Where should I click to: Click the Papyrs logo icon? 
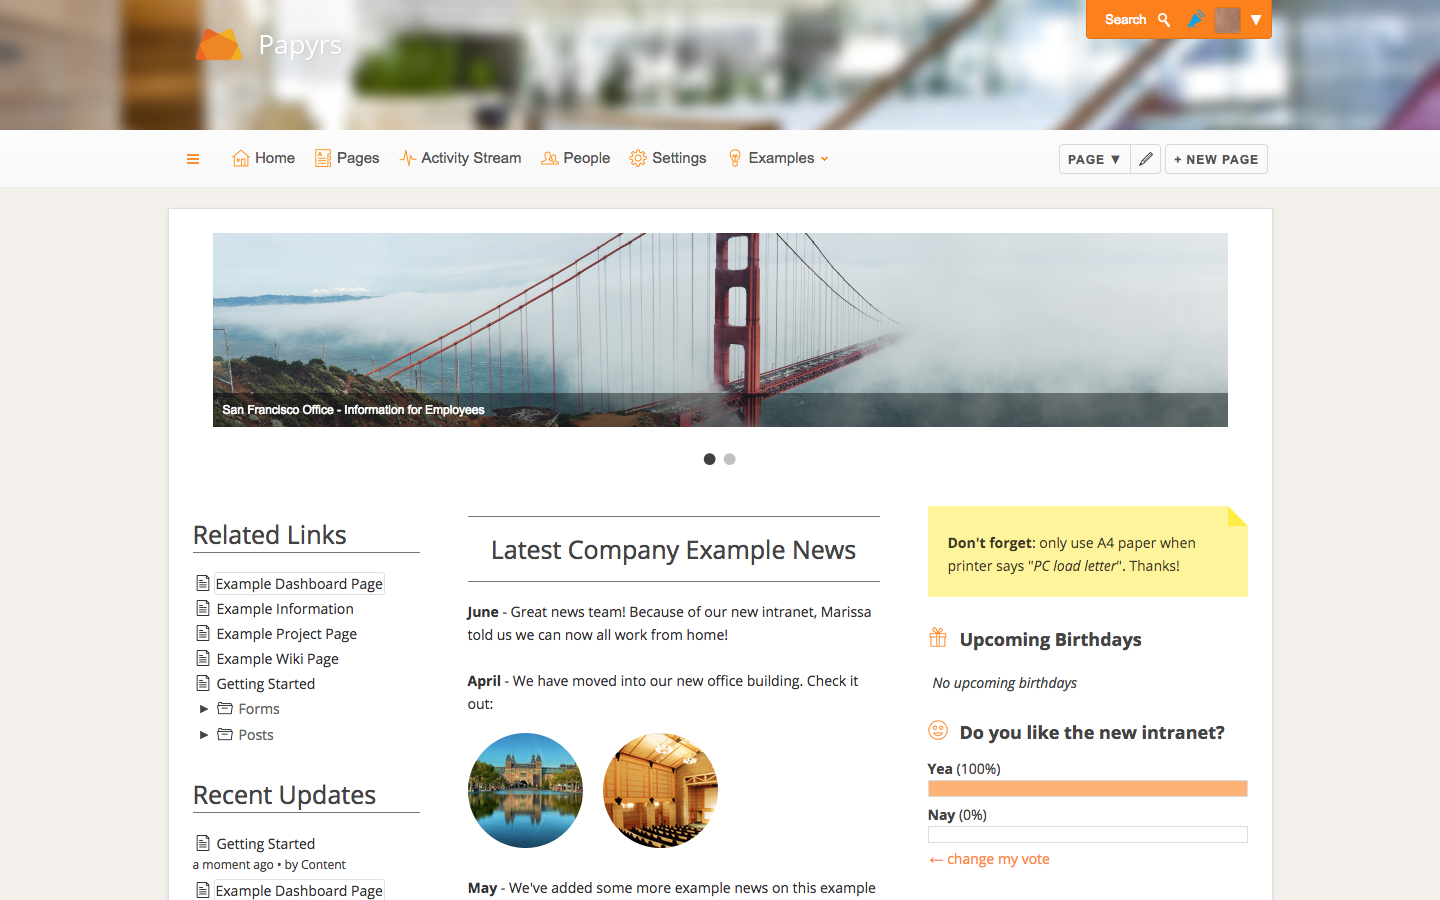[219, 45]
